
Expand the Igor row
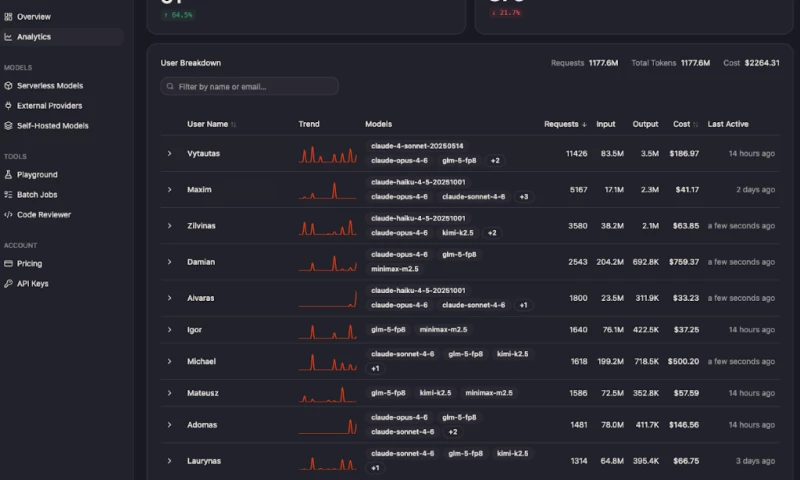coord(169,330)
